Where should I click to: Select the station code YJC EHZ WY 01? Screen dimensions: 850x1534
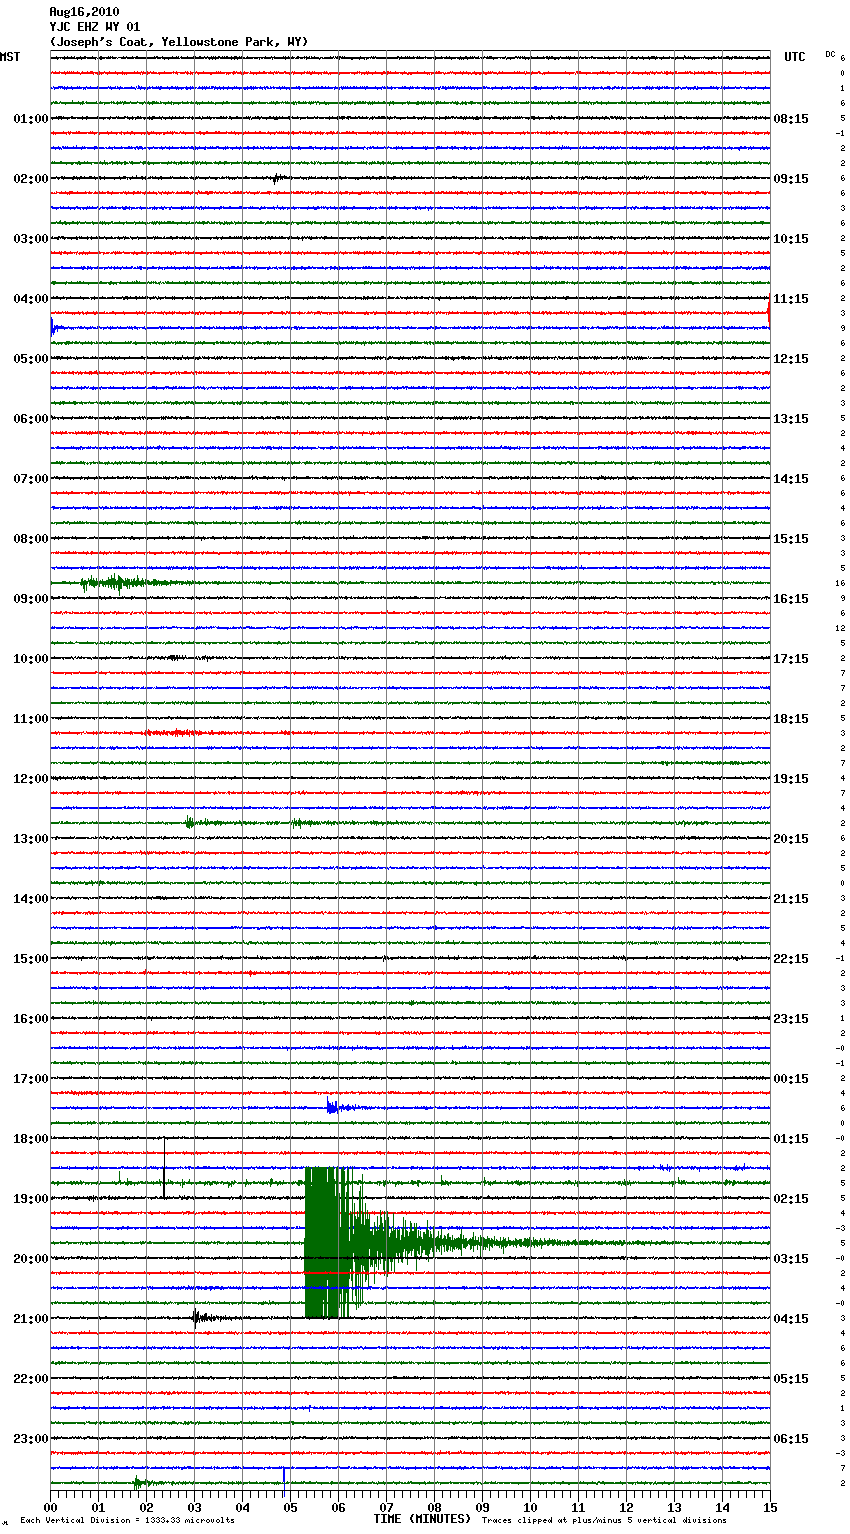(95, 27)
